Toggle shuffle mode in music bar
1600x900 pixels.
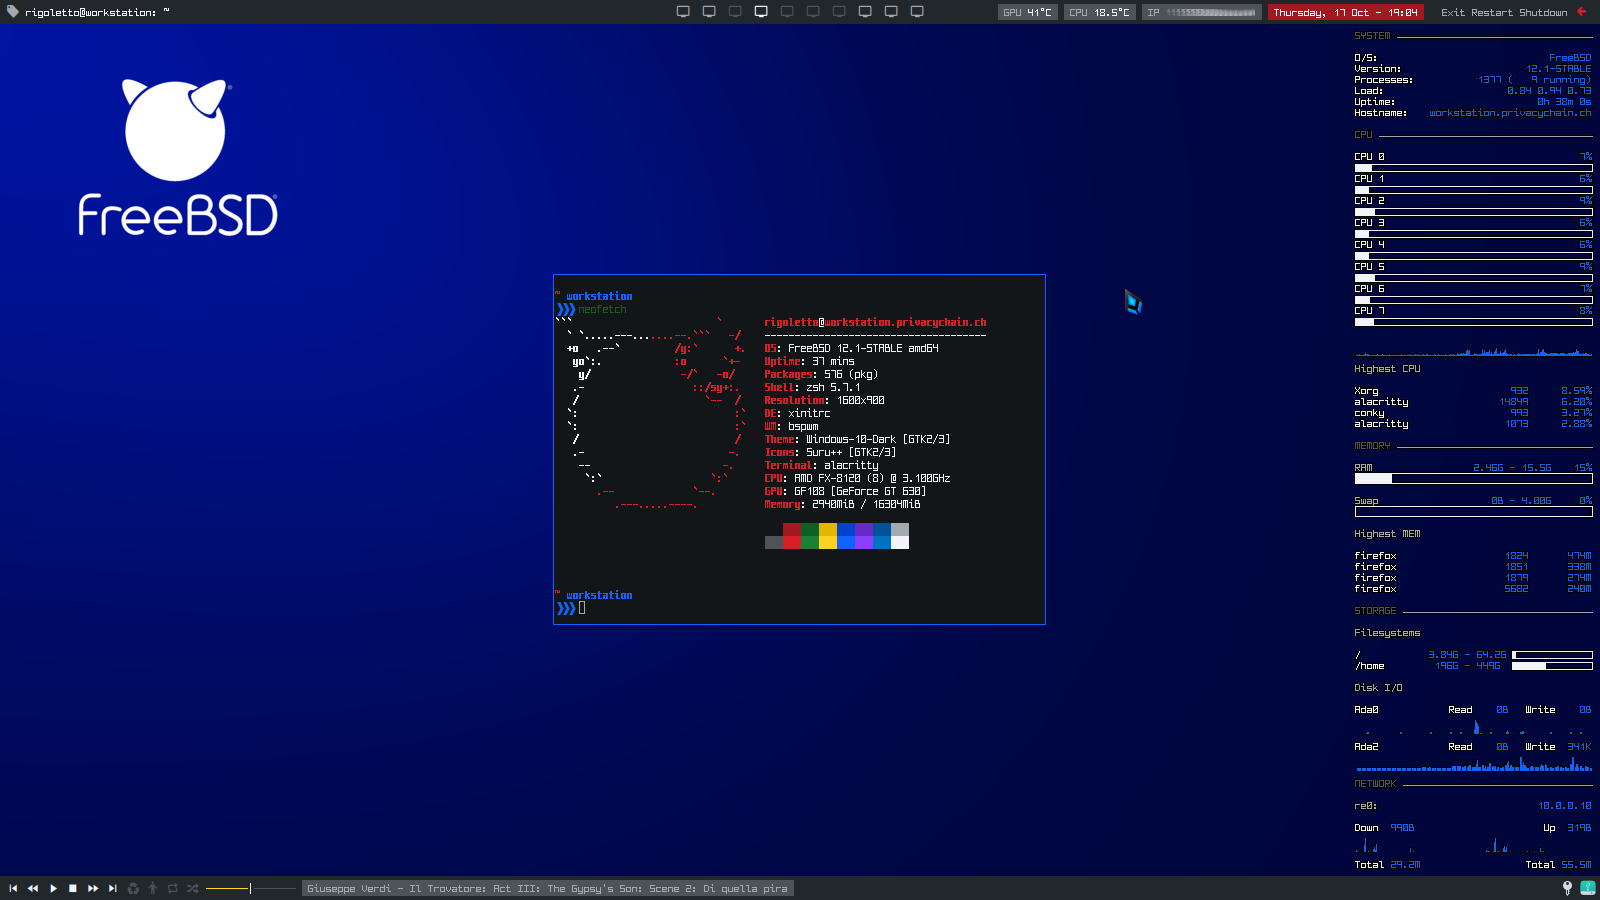pyautogui.click(x=193, y=888)
